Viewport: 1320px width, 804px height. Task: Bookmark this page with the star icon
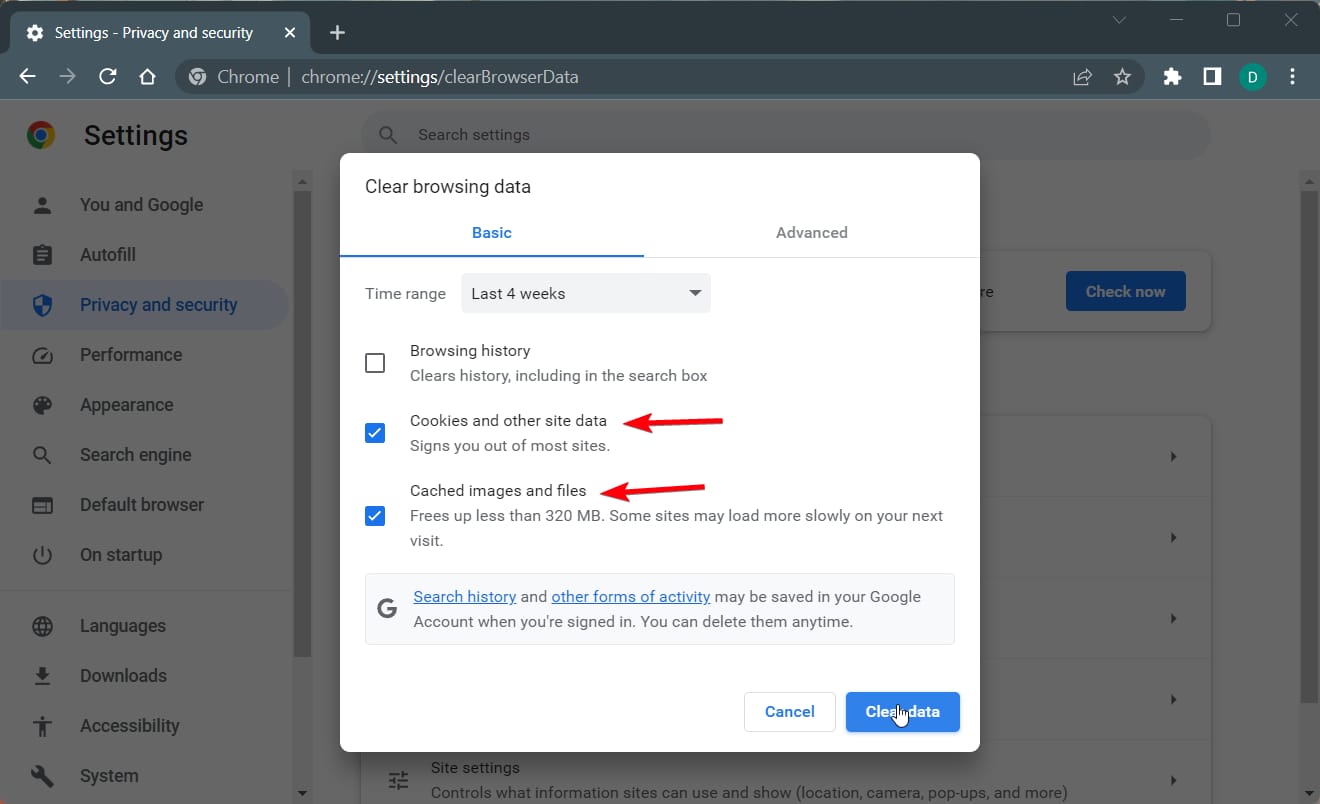pos(1122,77)
